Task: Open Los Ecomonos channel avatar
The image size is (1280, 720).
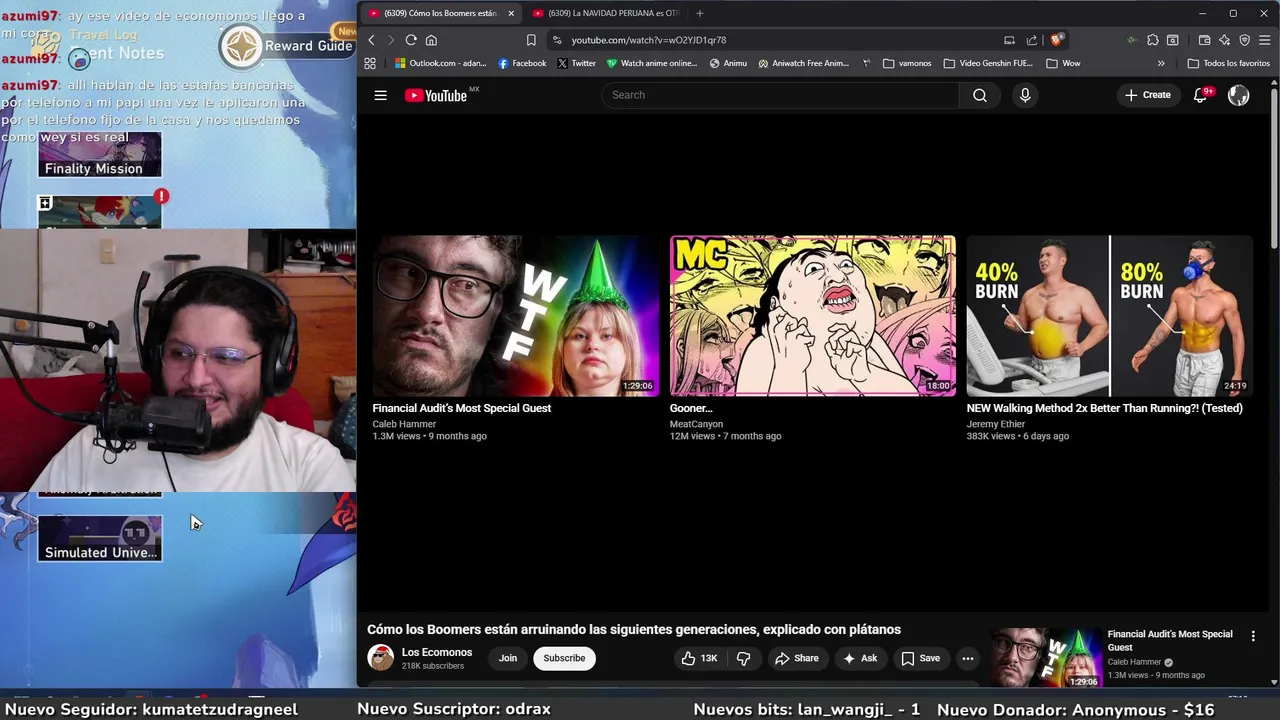Action: 380,658
